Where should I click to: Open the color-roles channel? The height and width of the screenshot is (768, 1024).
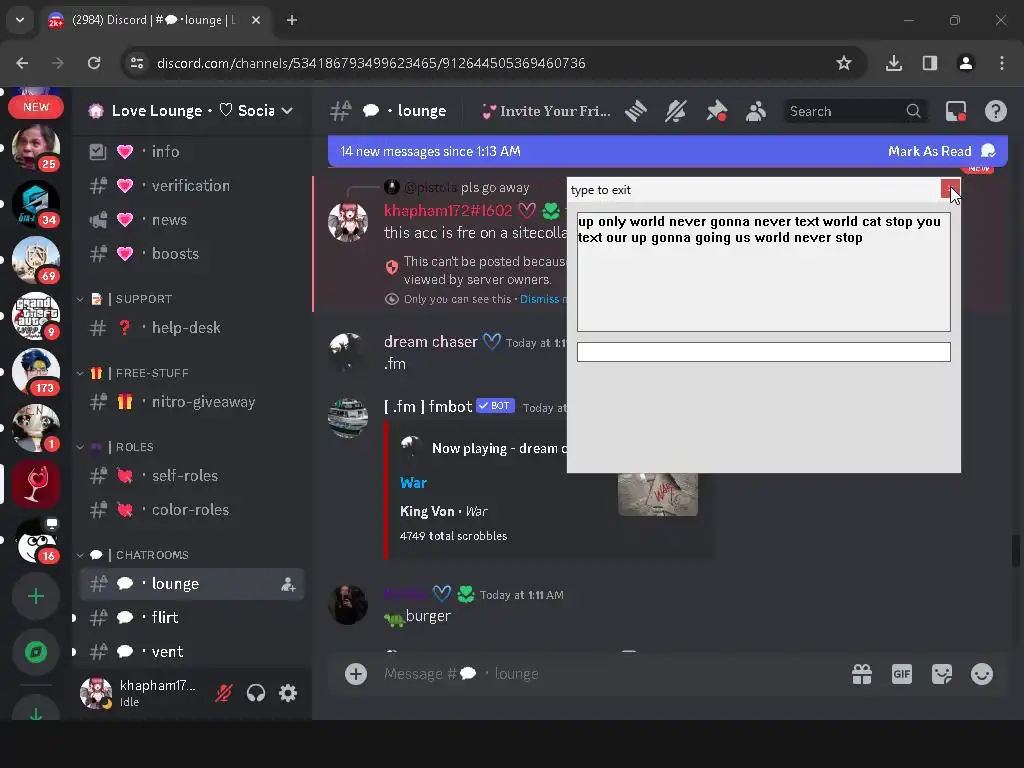click(191, 510)
